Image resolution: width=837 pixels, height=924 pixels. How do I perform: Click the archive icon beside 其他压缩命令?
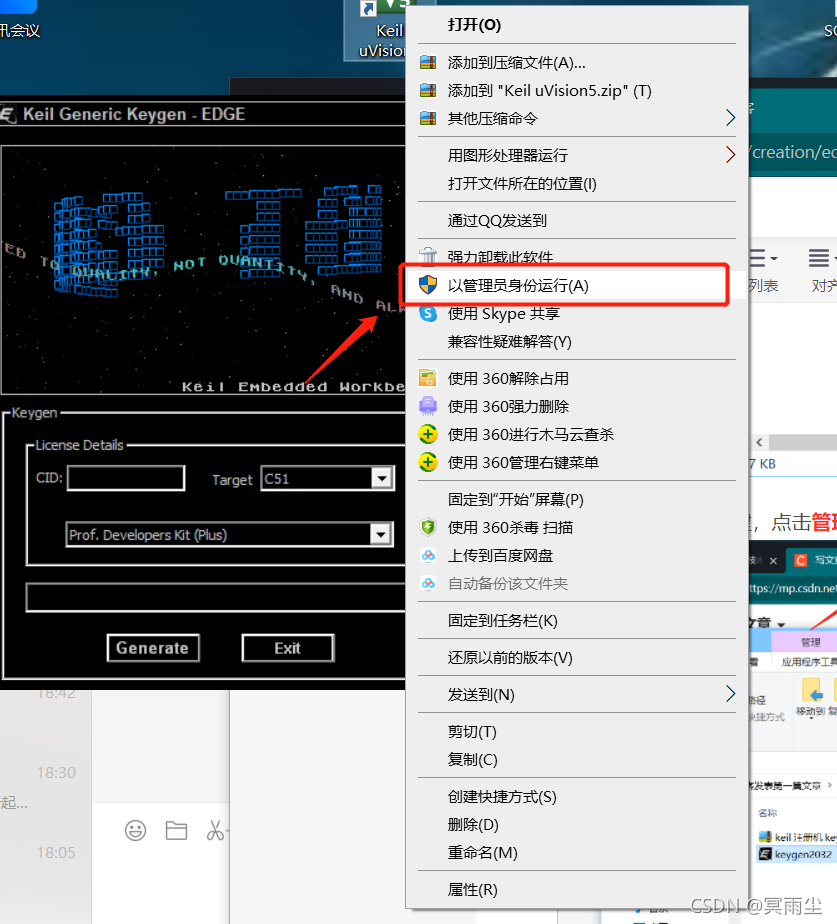point(428,118)
